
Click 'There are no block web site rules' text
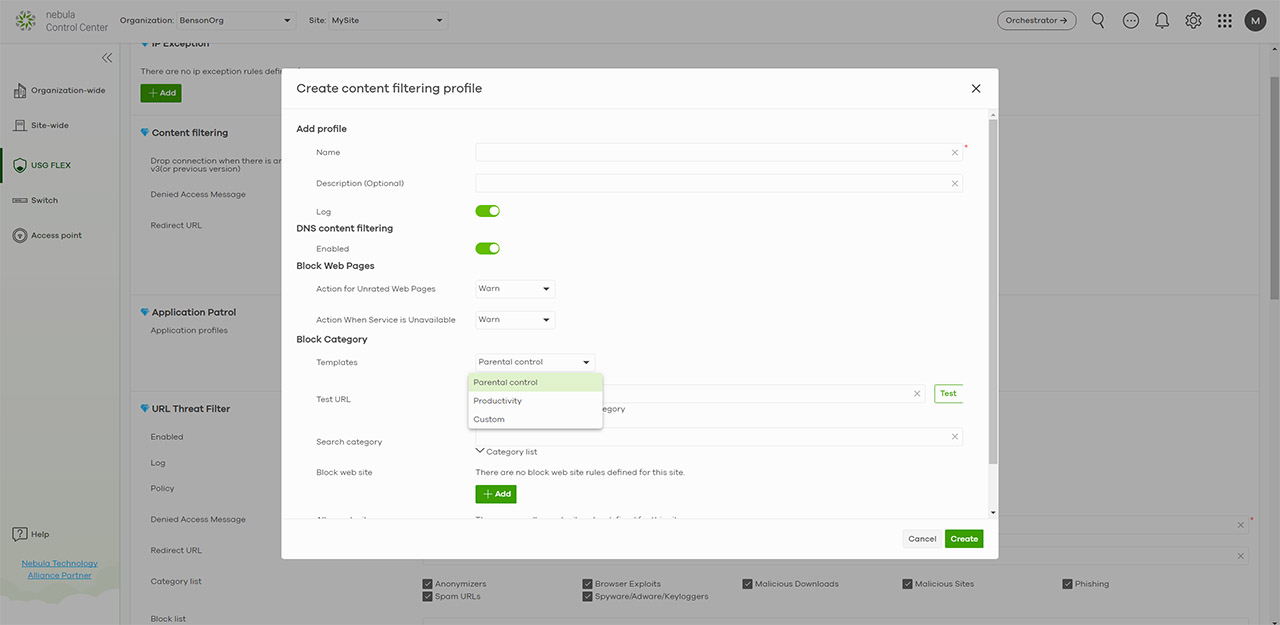pyautogui.click(x=580, y=472)
